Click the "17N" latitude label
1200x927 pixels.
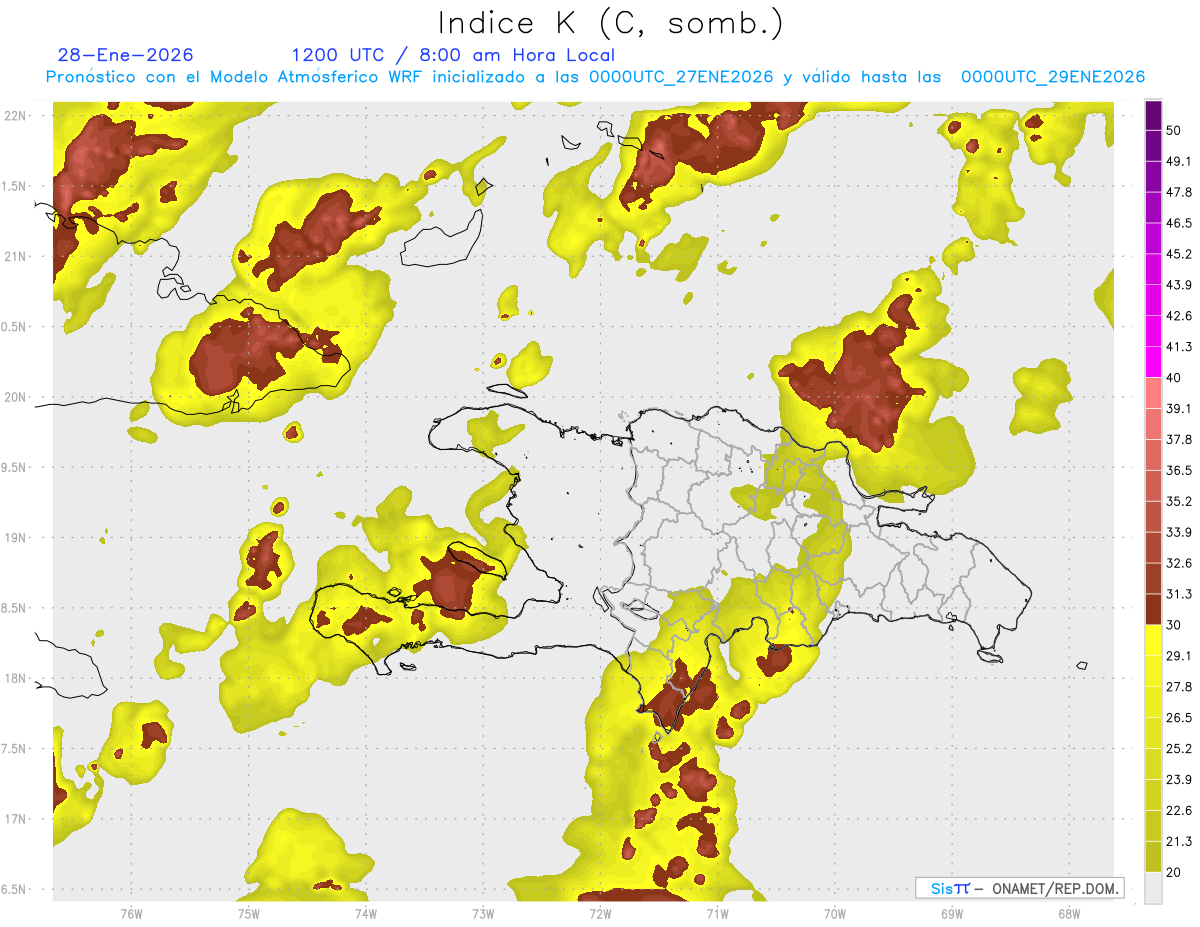(16, 819)
